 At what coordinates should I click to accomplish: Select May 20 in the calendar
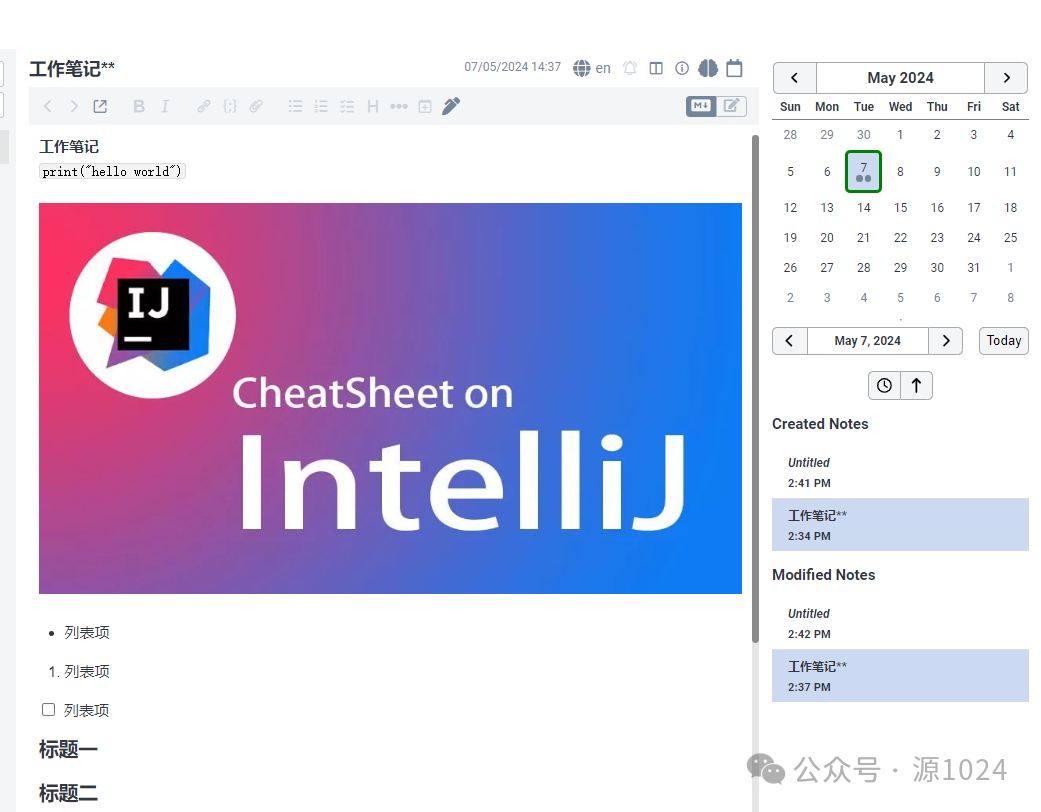click(827, 238)
